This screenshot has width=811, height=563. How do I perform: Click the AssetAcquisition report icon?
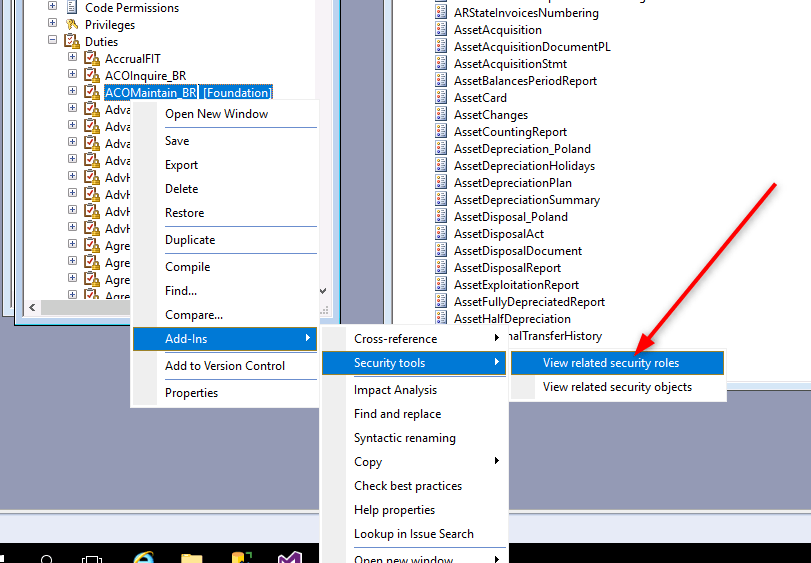442,30
